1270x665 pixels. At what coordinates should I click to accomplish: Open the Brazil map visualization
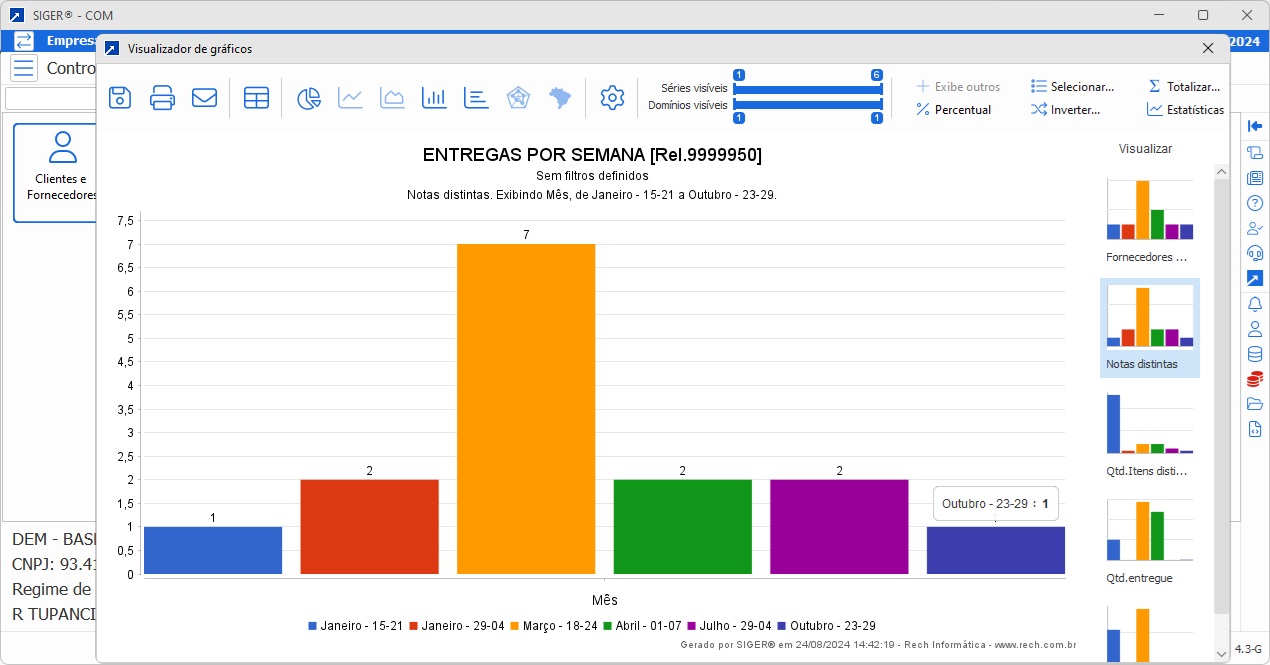(559, 97)
